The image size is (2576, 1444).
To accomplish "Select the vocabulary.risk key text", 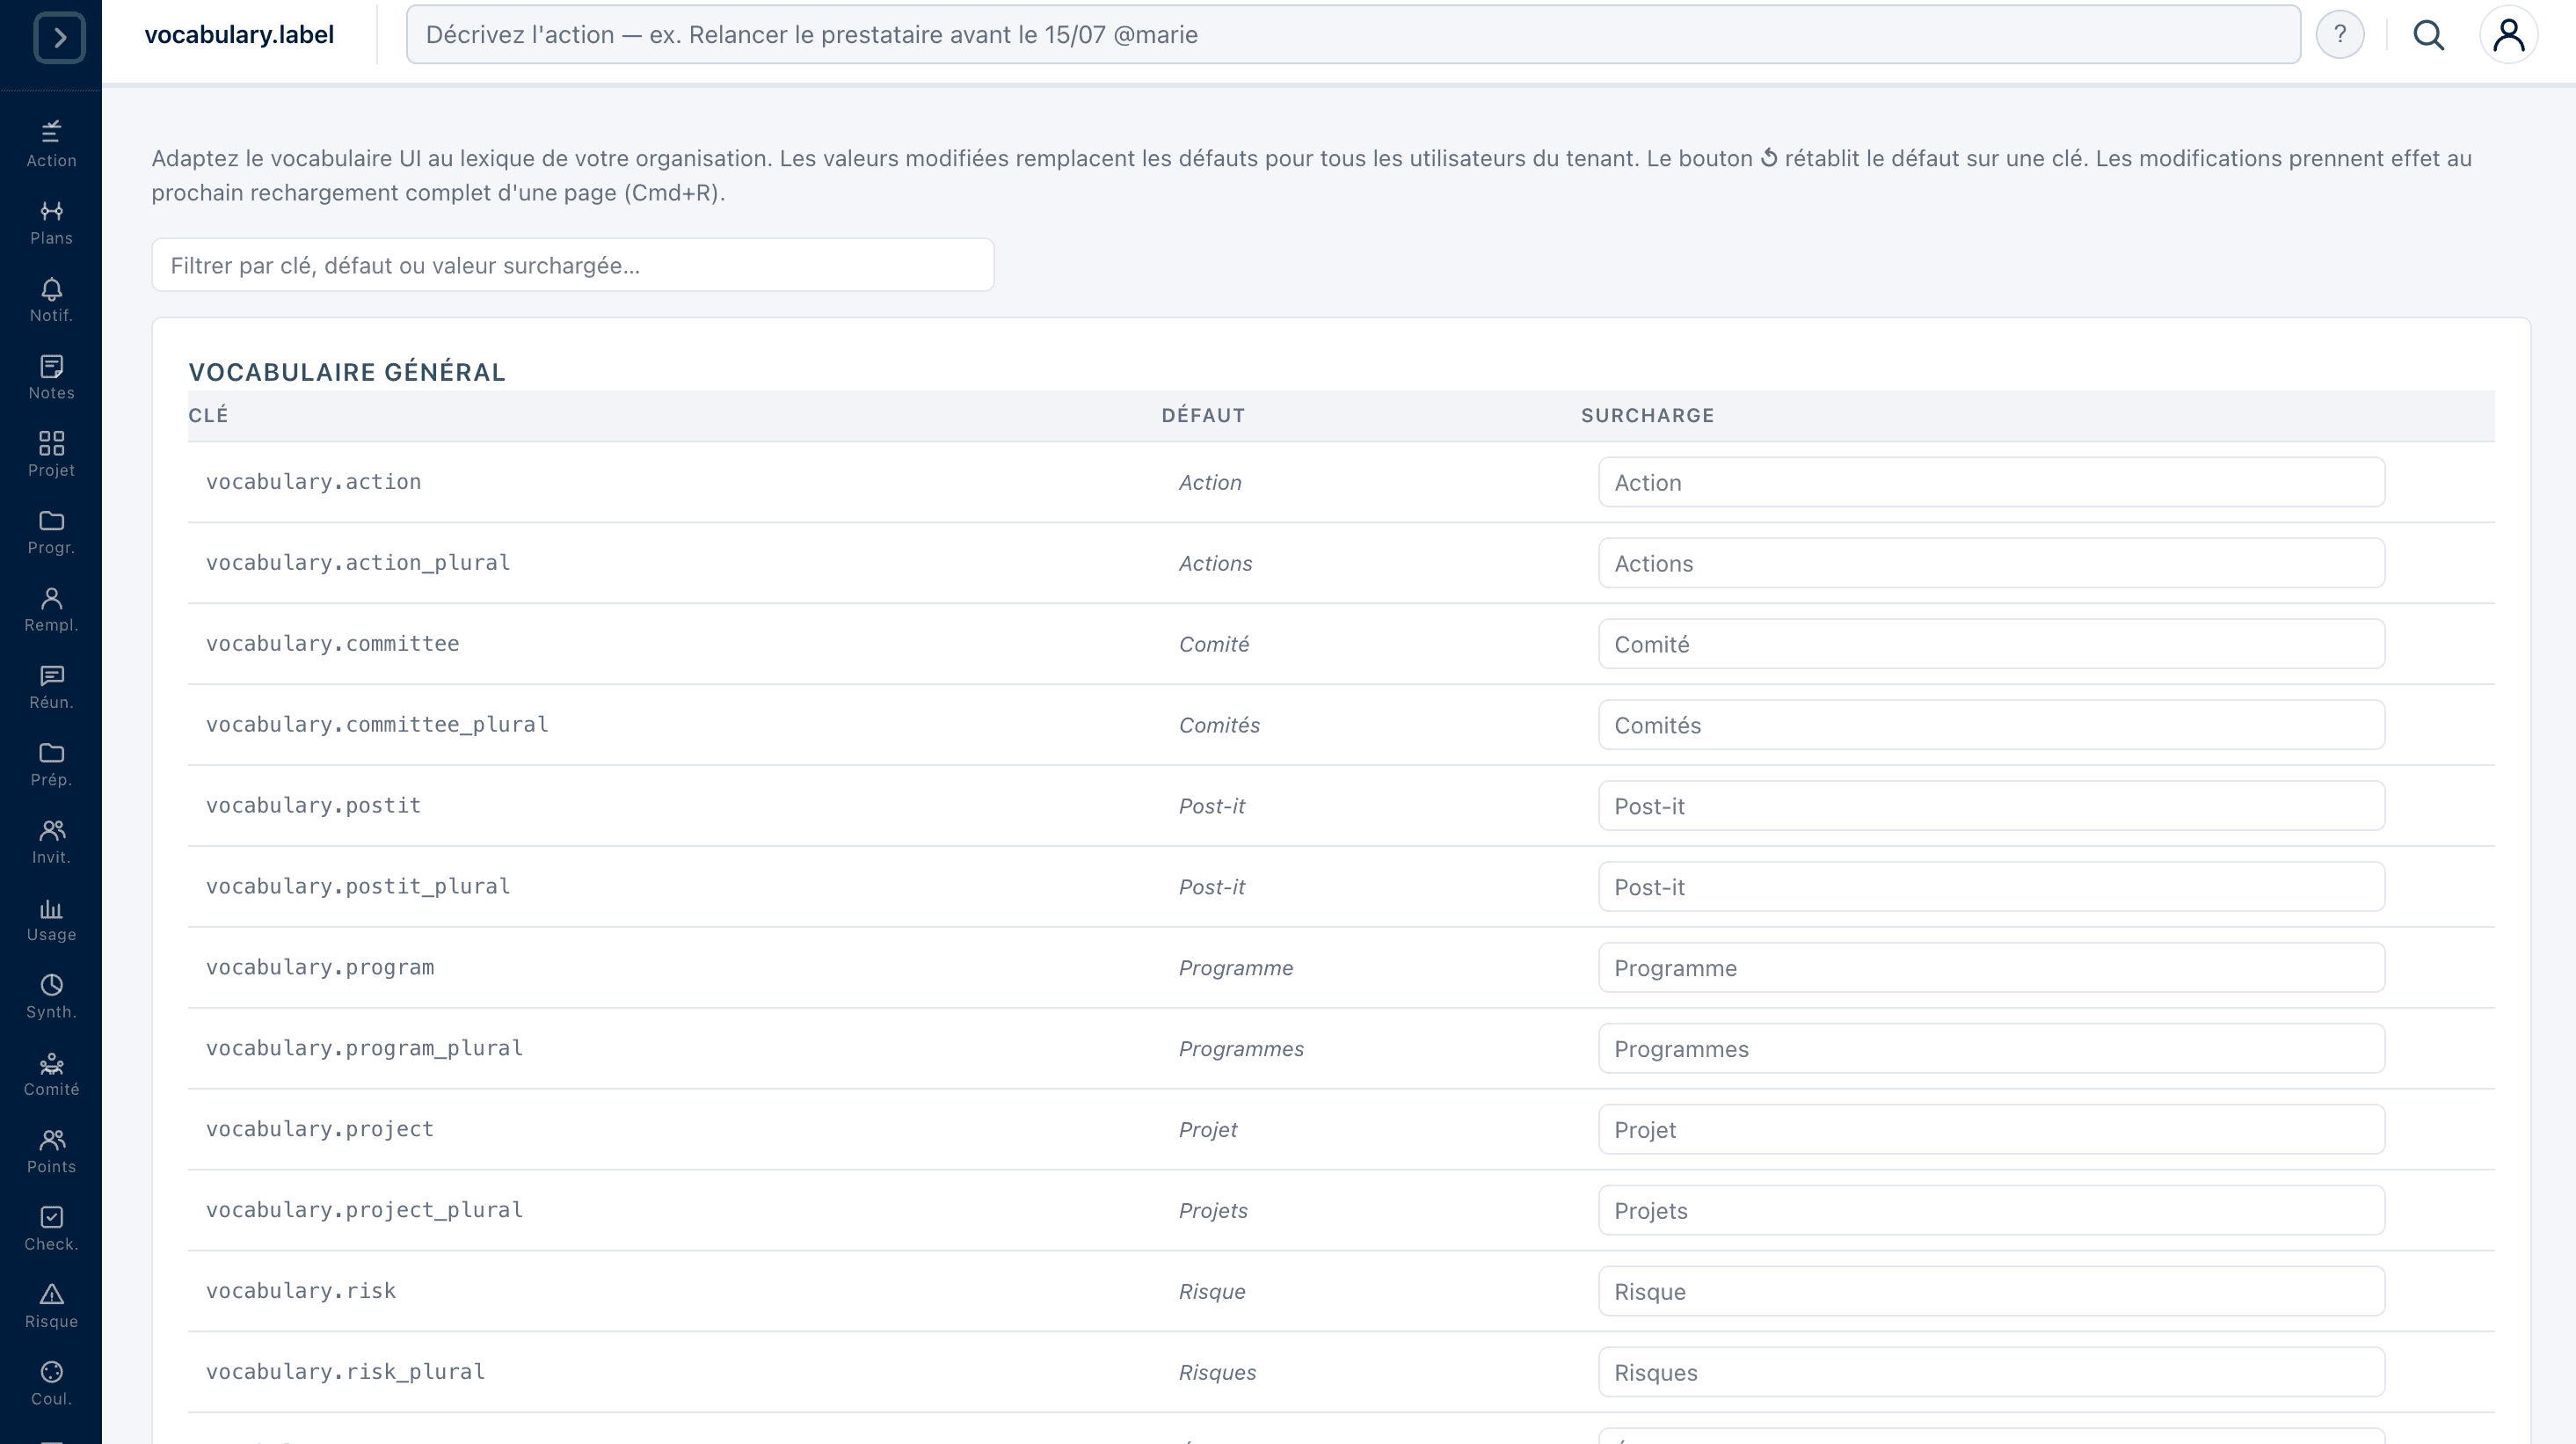I will coord(301,1292).
